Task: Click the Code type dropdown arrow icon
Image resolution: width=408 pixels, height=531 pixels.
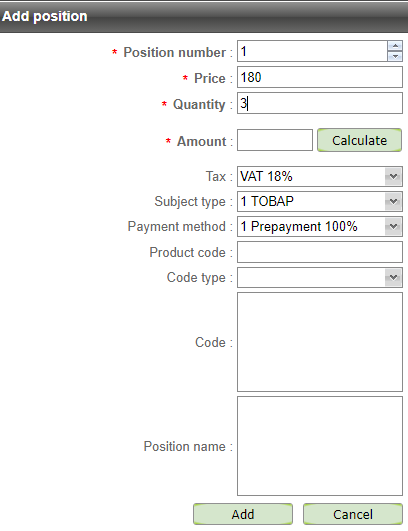Action: pyautogui.click(x=393, y=277)
